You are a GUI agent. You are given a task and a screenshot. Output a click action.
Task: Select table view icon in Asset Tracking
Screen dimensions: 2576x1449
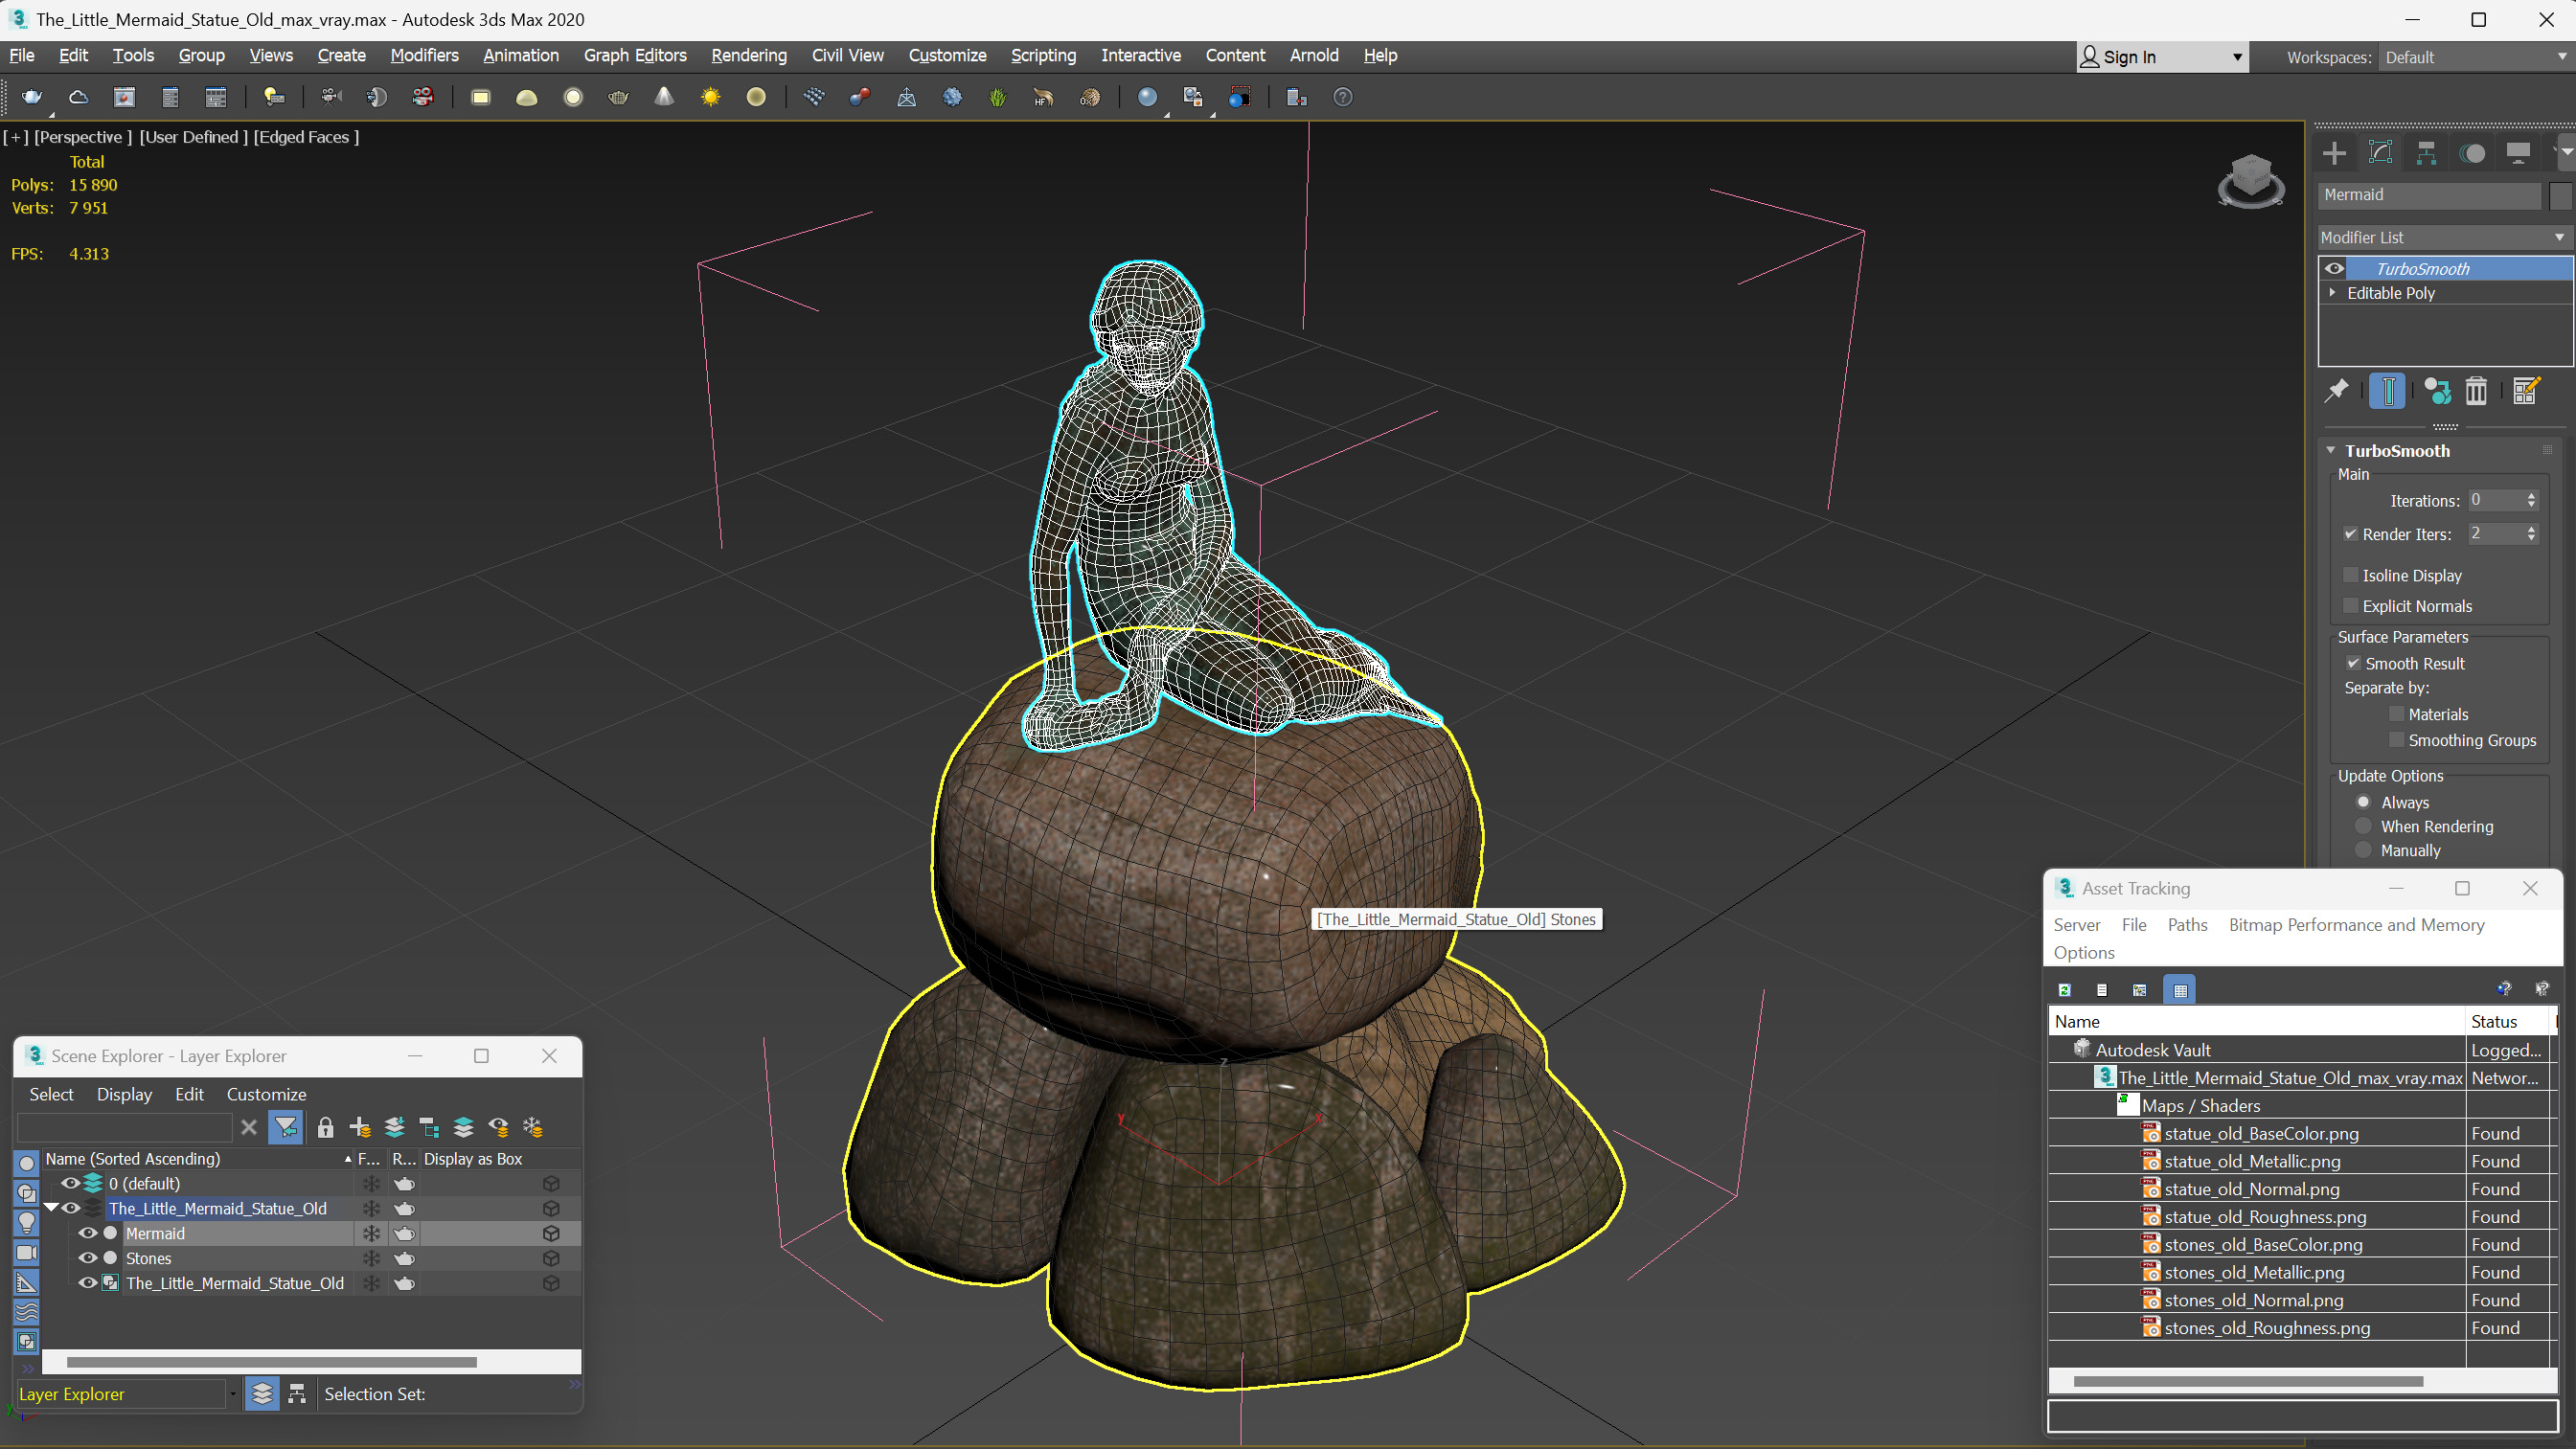(x=2180, y=990)
